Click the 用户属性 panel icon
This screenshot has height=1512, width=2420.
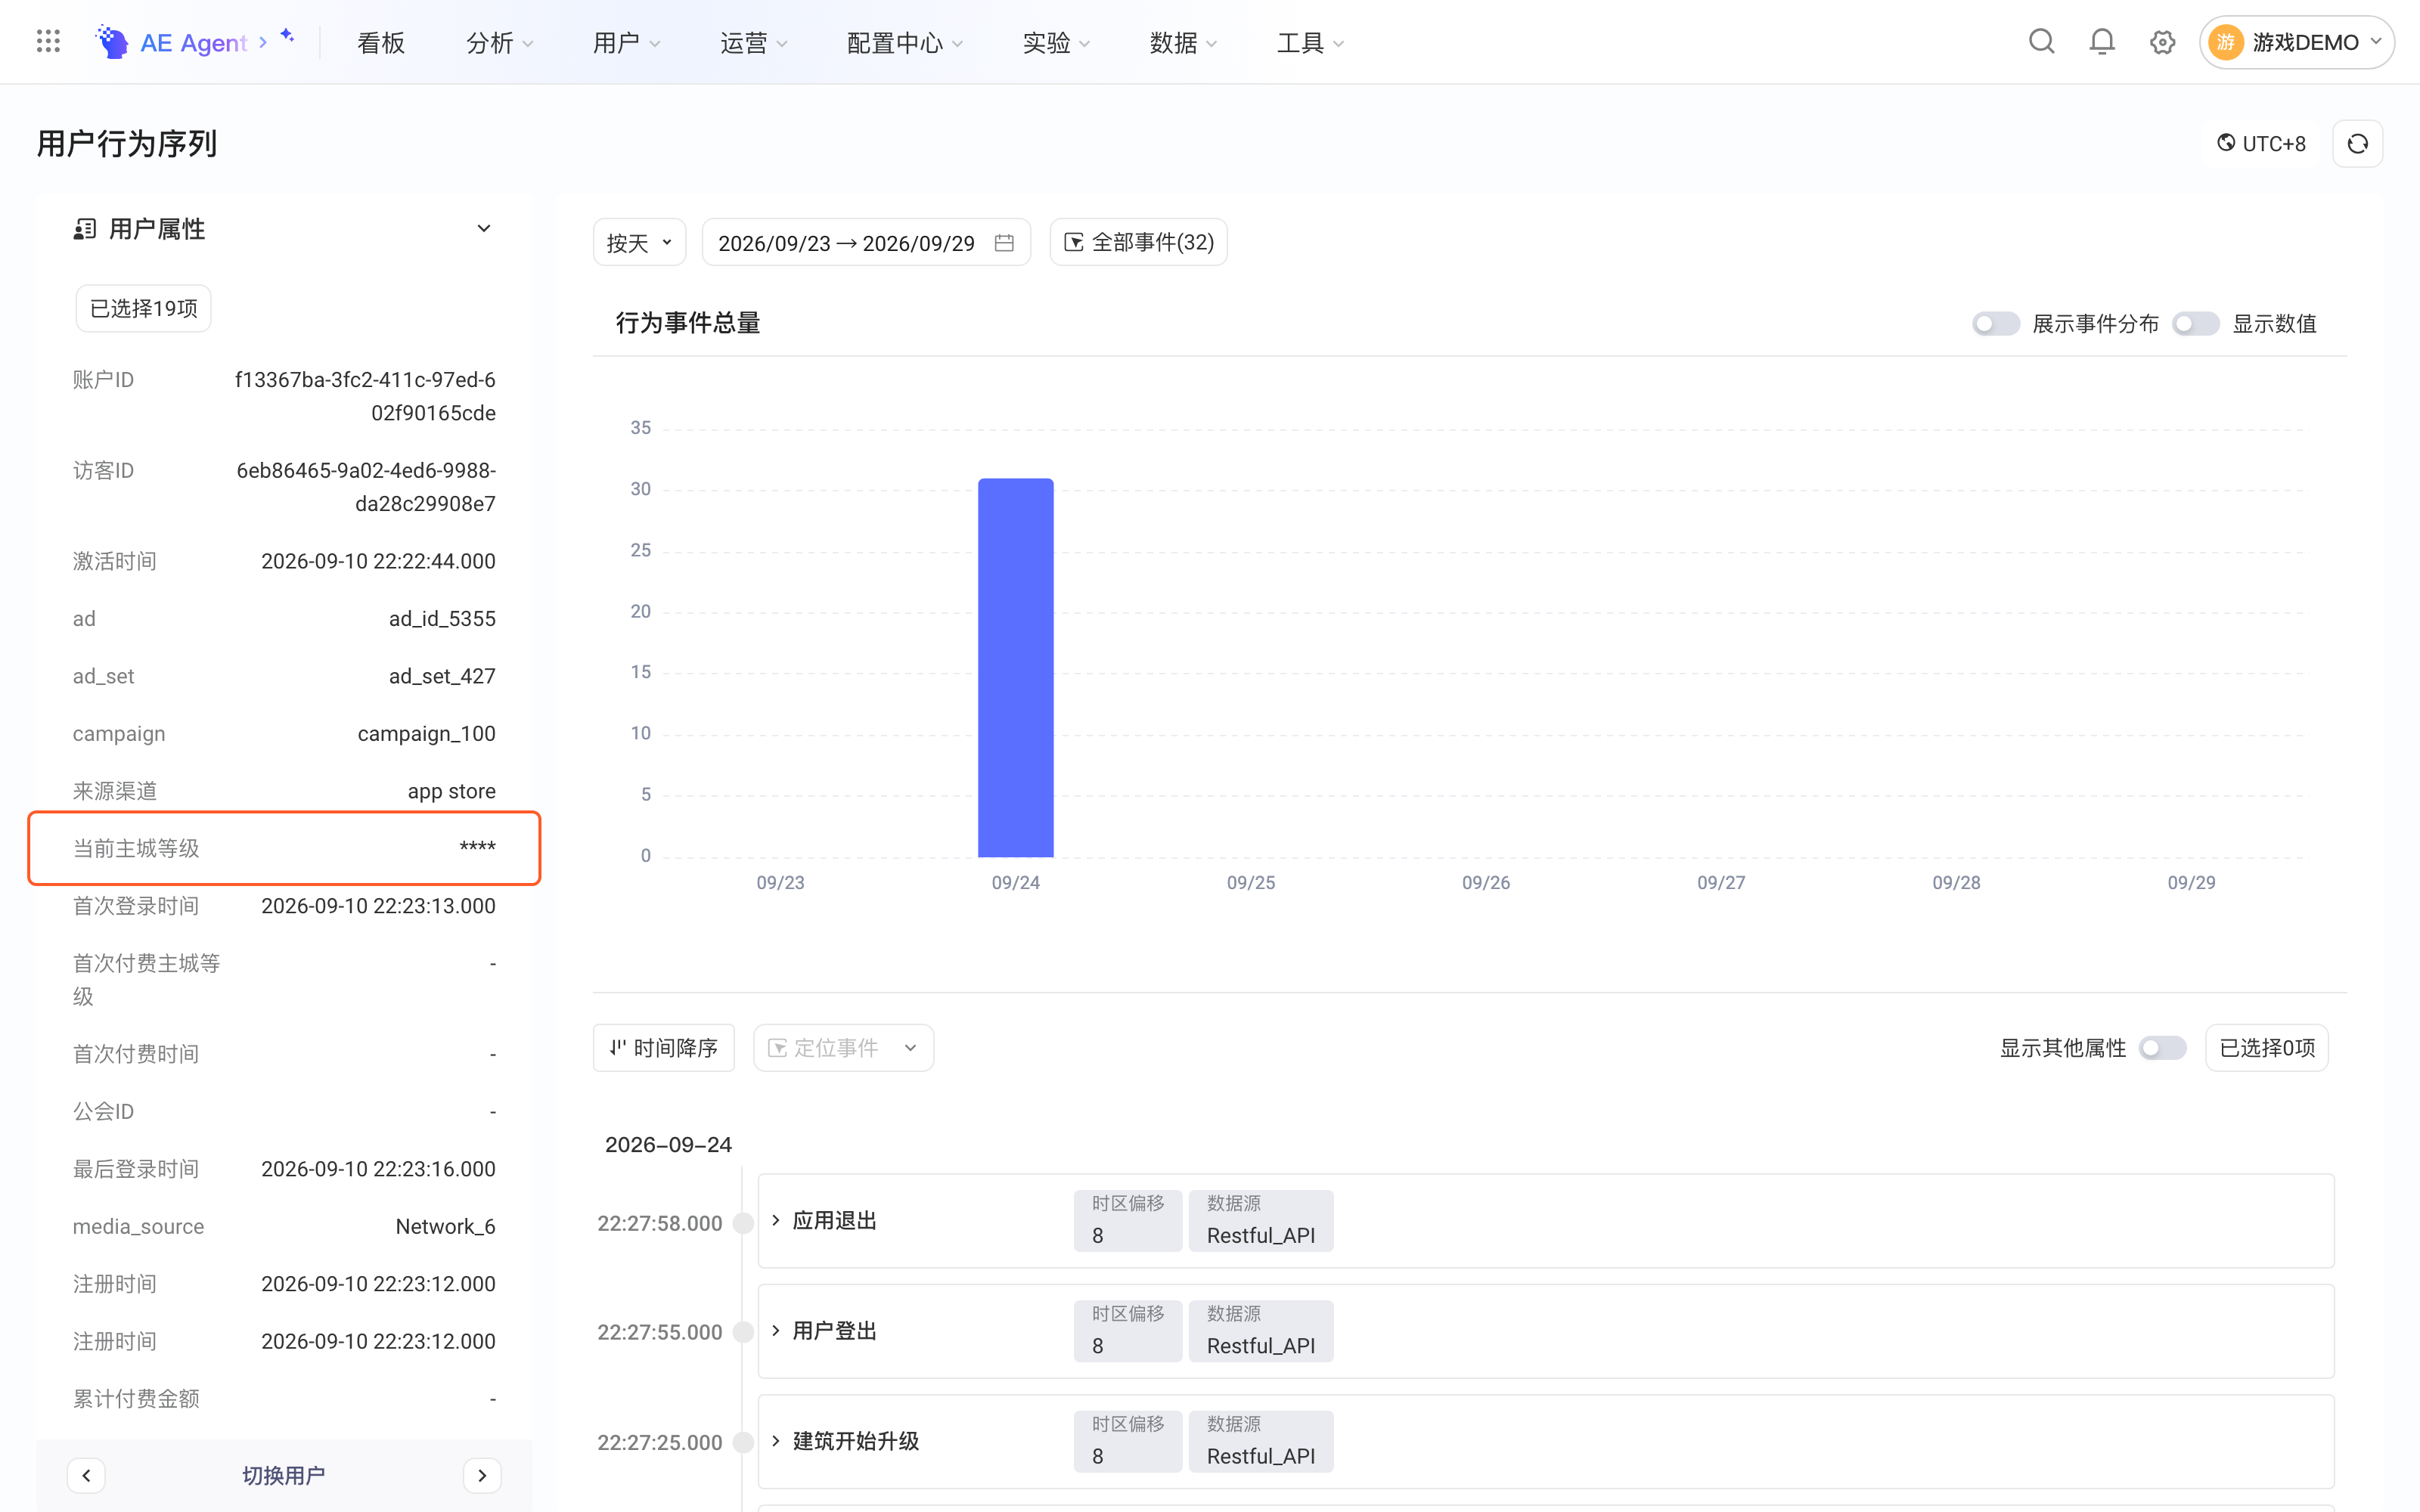point(84,229)
